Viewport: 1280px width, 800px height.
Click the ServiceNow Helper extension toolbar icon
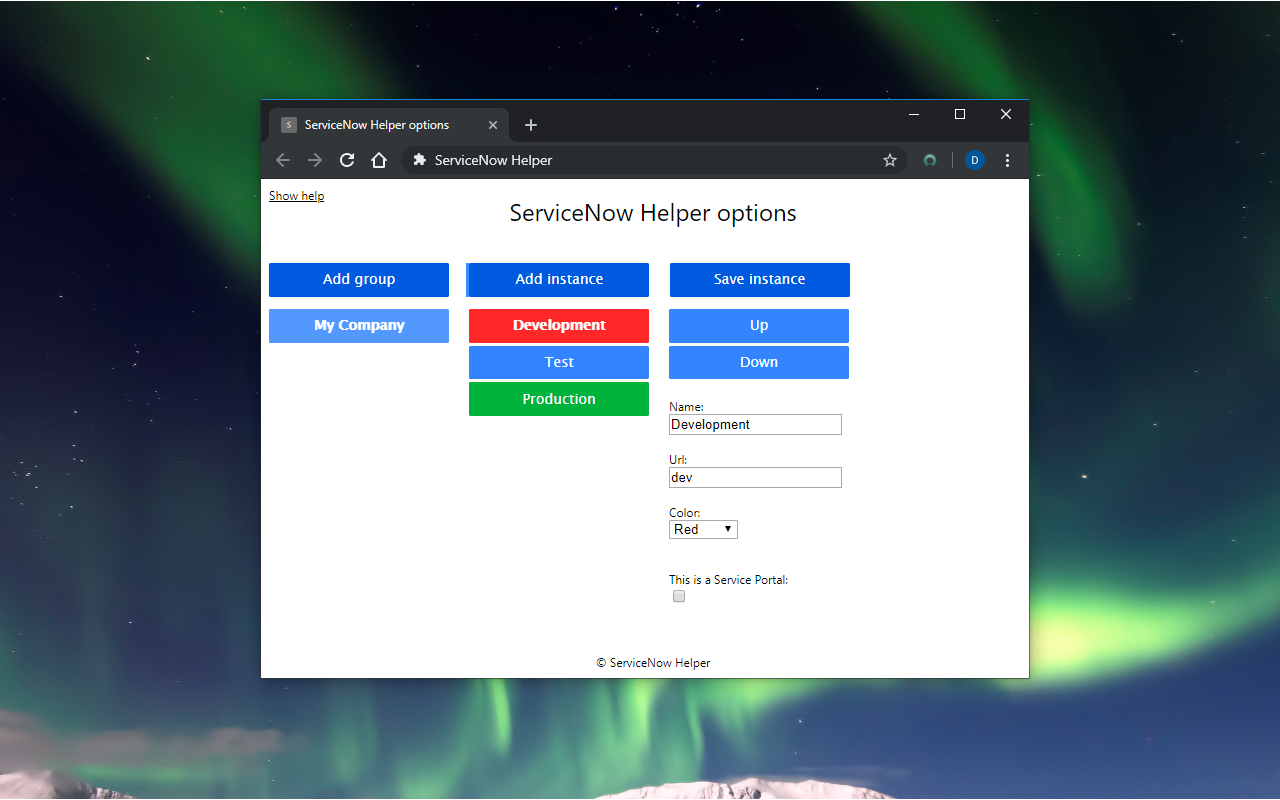(930, 160)
